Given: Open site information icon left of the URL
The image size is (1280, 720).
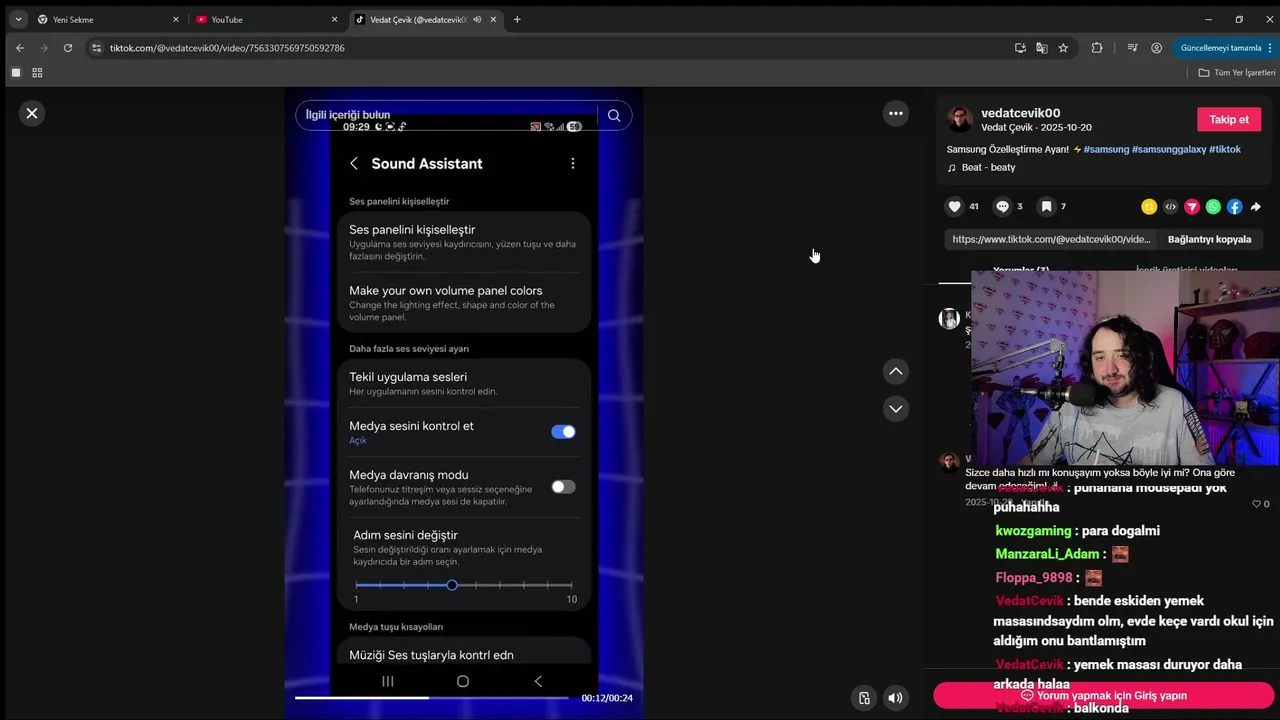Looking at the screenshot, I should click(96, 48).
